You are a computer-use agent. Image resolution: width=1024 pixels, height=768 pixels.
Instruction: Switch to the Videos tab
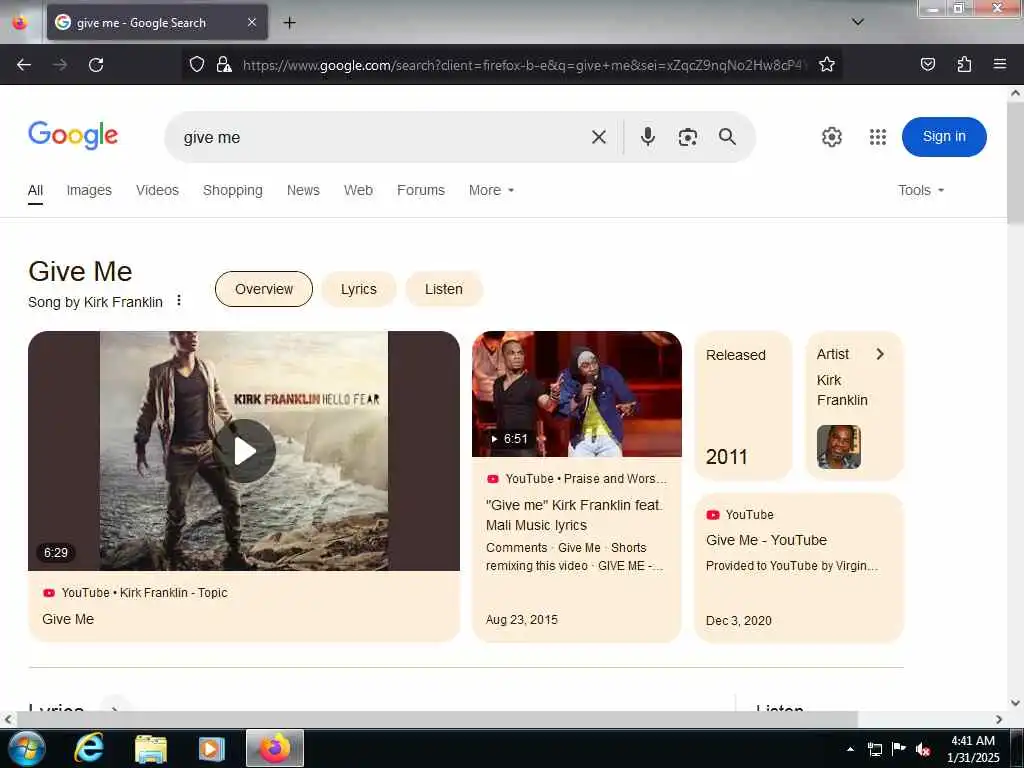click(157, 190)
